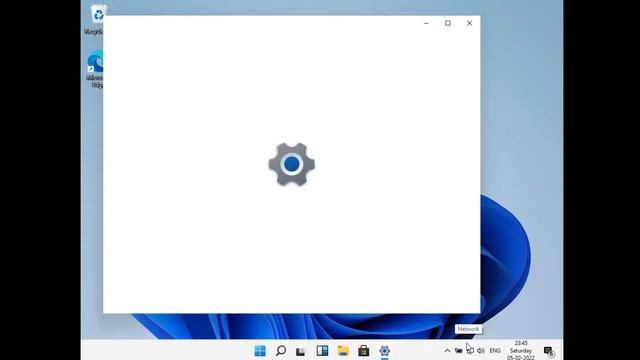Show hidden system tray icons
Image resolution: width=640 pixels, height=360 pixels.
click(447, 351)
